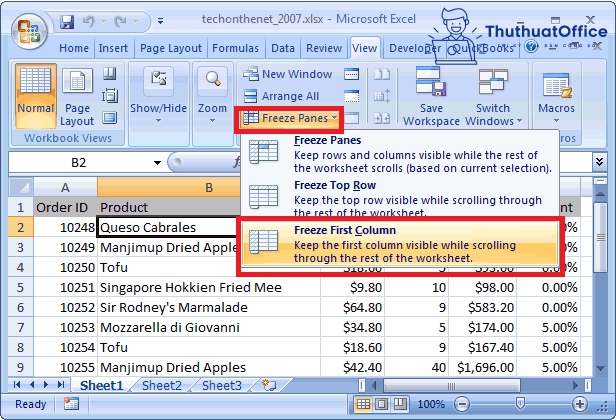Image resolution: width=616 pixels, height=420 pixels.
Task: Open the Name Box dropdown arrow
Action: click(x=158, y=163)
